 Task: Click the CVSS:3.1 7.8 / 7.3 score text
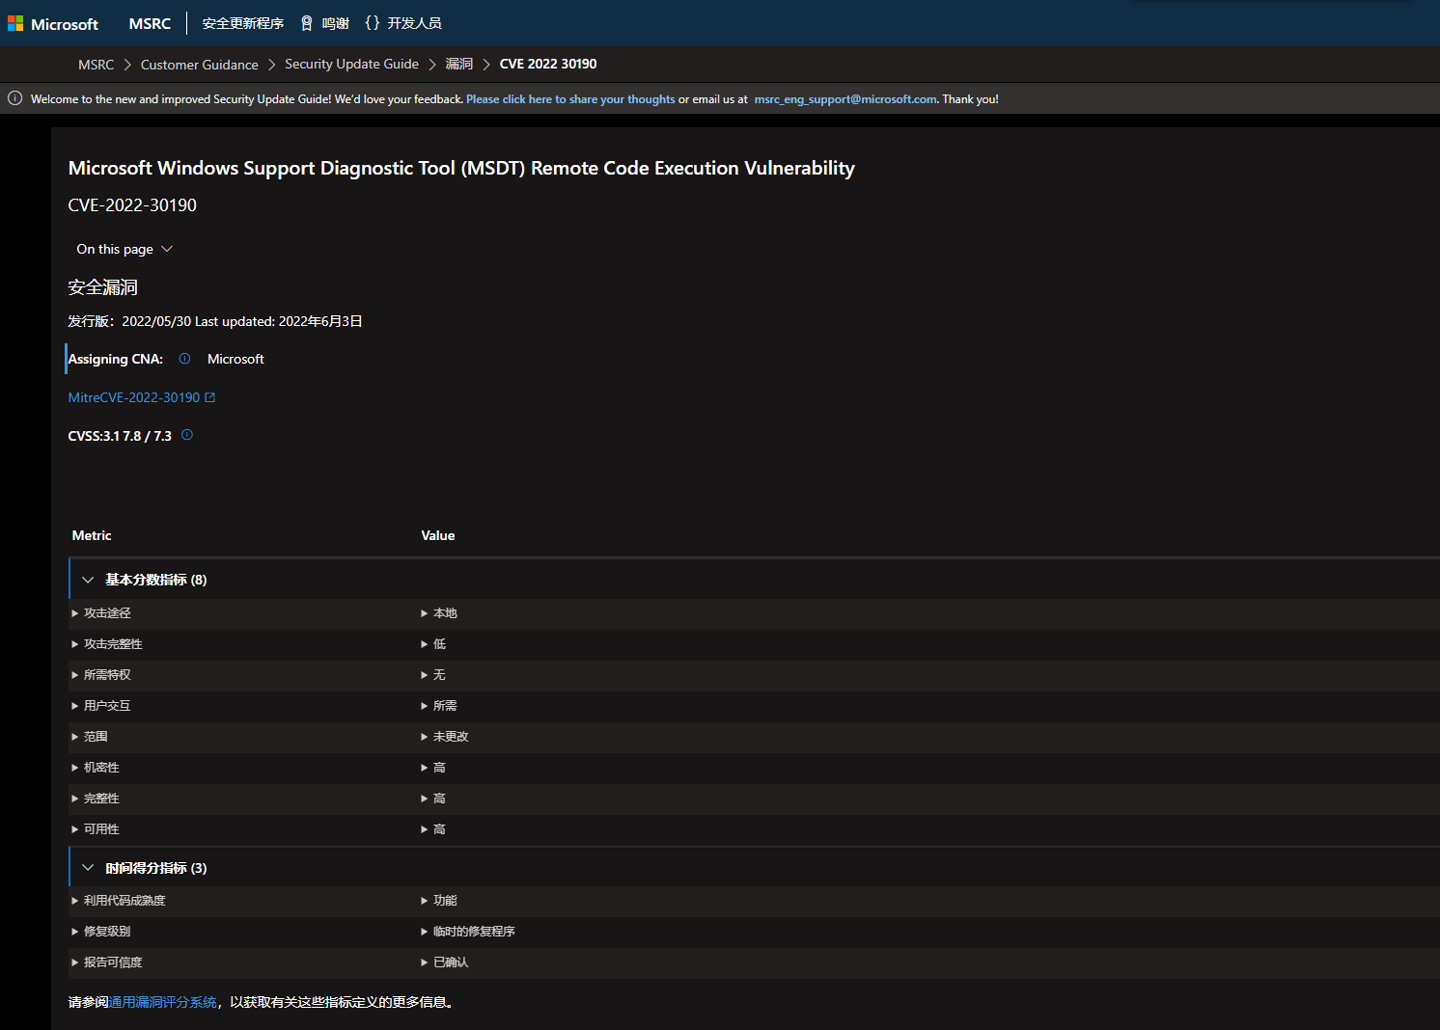click(x=120, y=436)
